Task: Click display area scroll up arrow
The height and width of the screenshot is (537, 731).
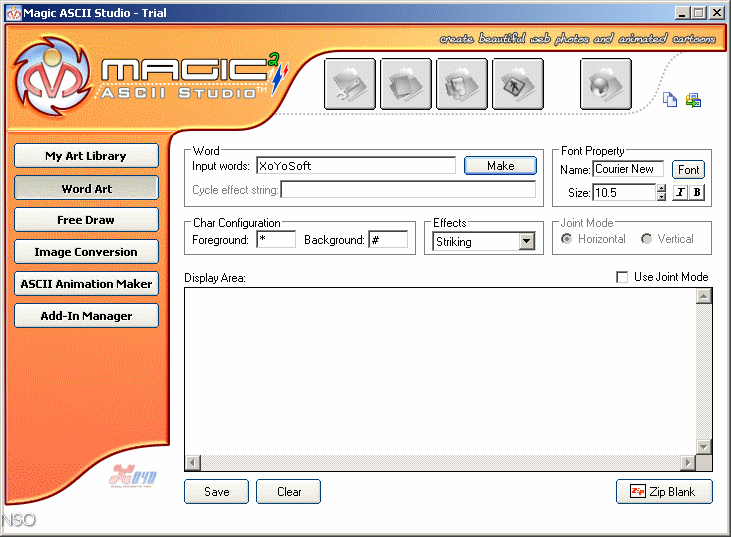Action: point(703,296)
